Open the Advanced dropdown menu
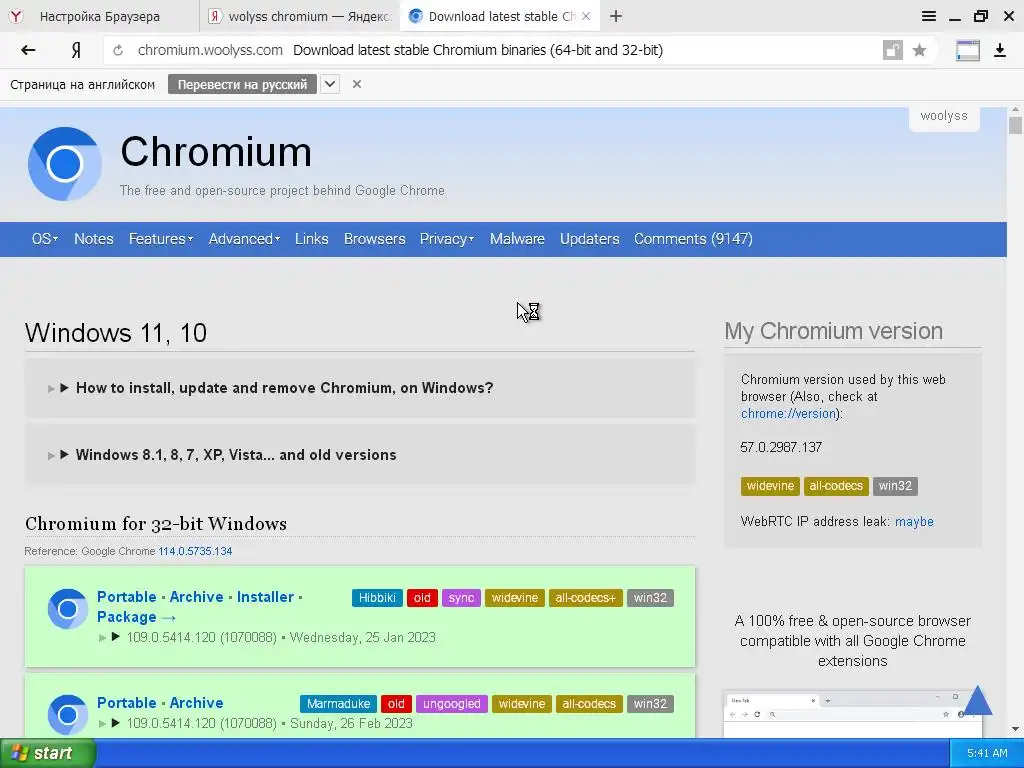This screenshot has width=1024, height=768. (244, 239)
